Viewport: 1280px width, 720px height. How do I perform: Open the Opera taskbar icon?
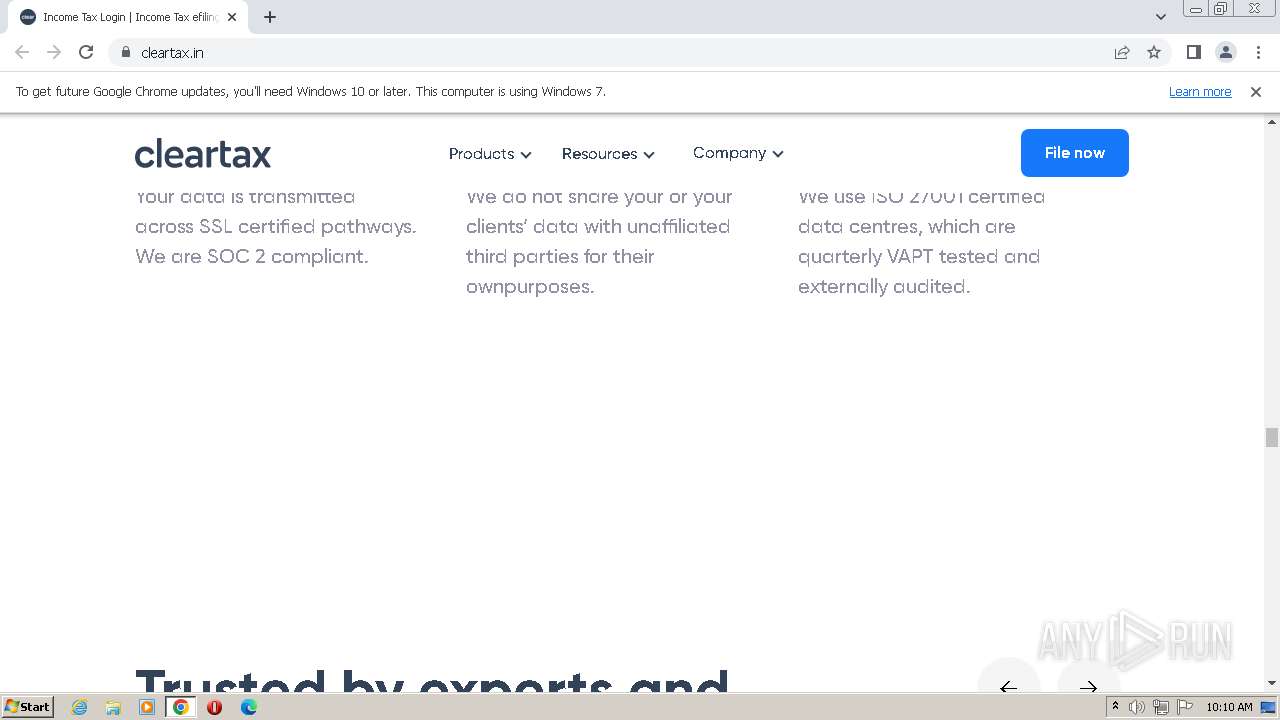pos(214,707)
